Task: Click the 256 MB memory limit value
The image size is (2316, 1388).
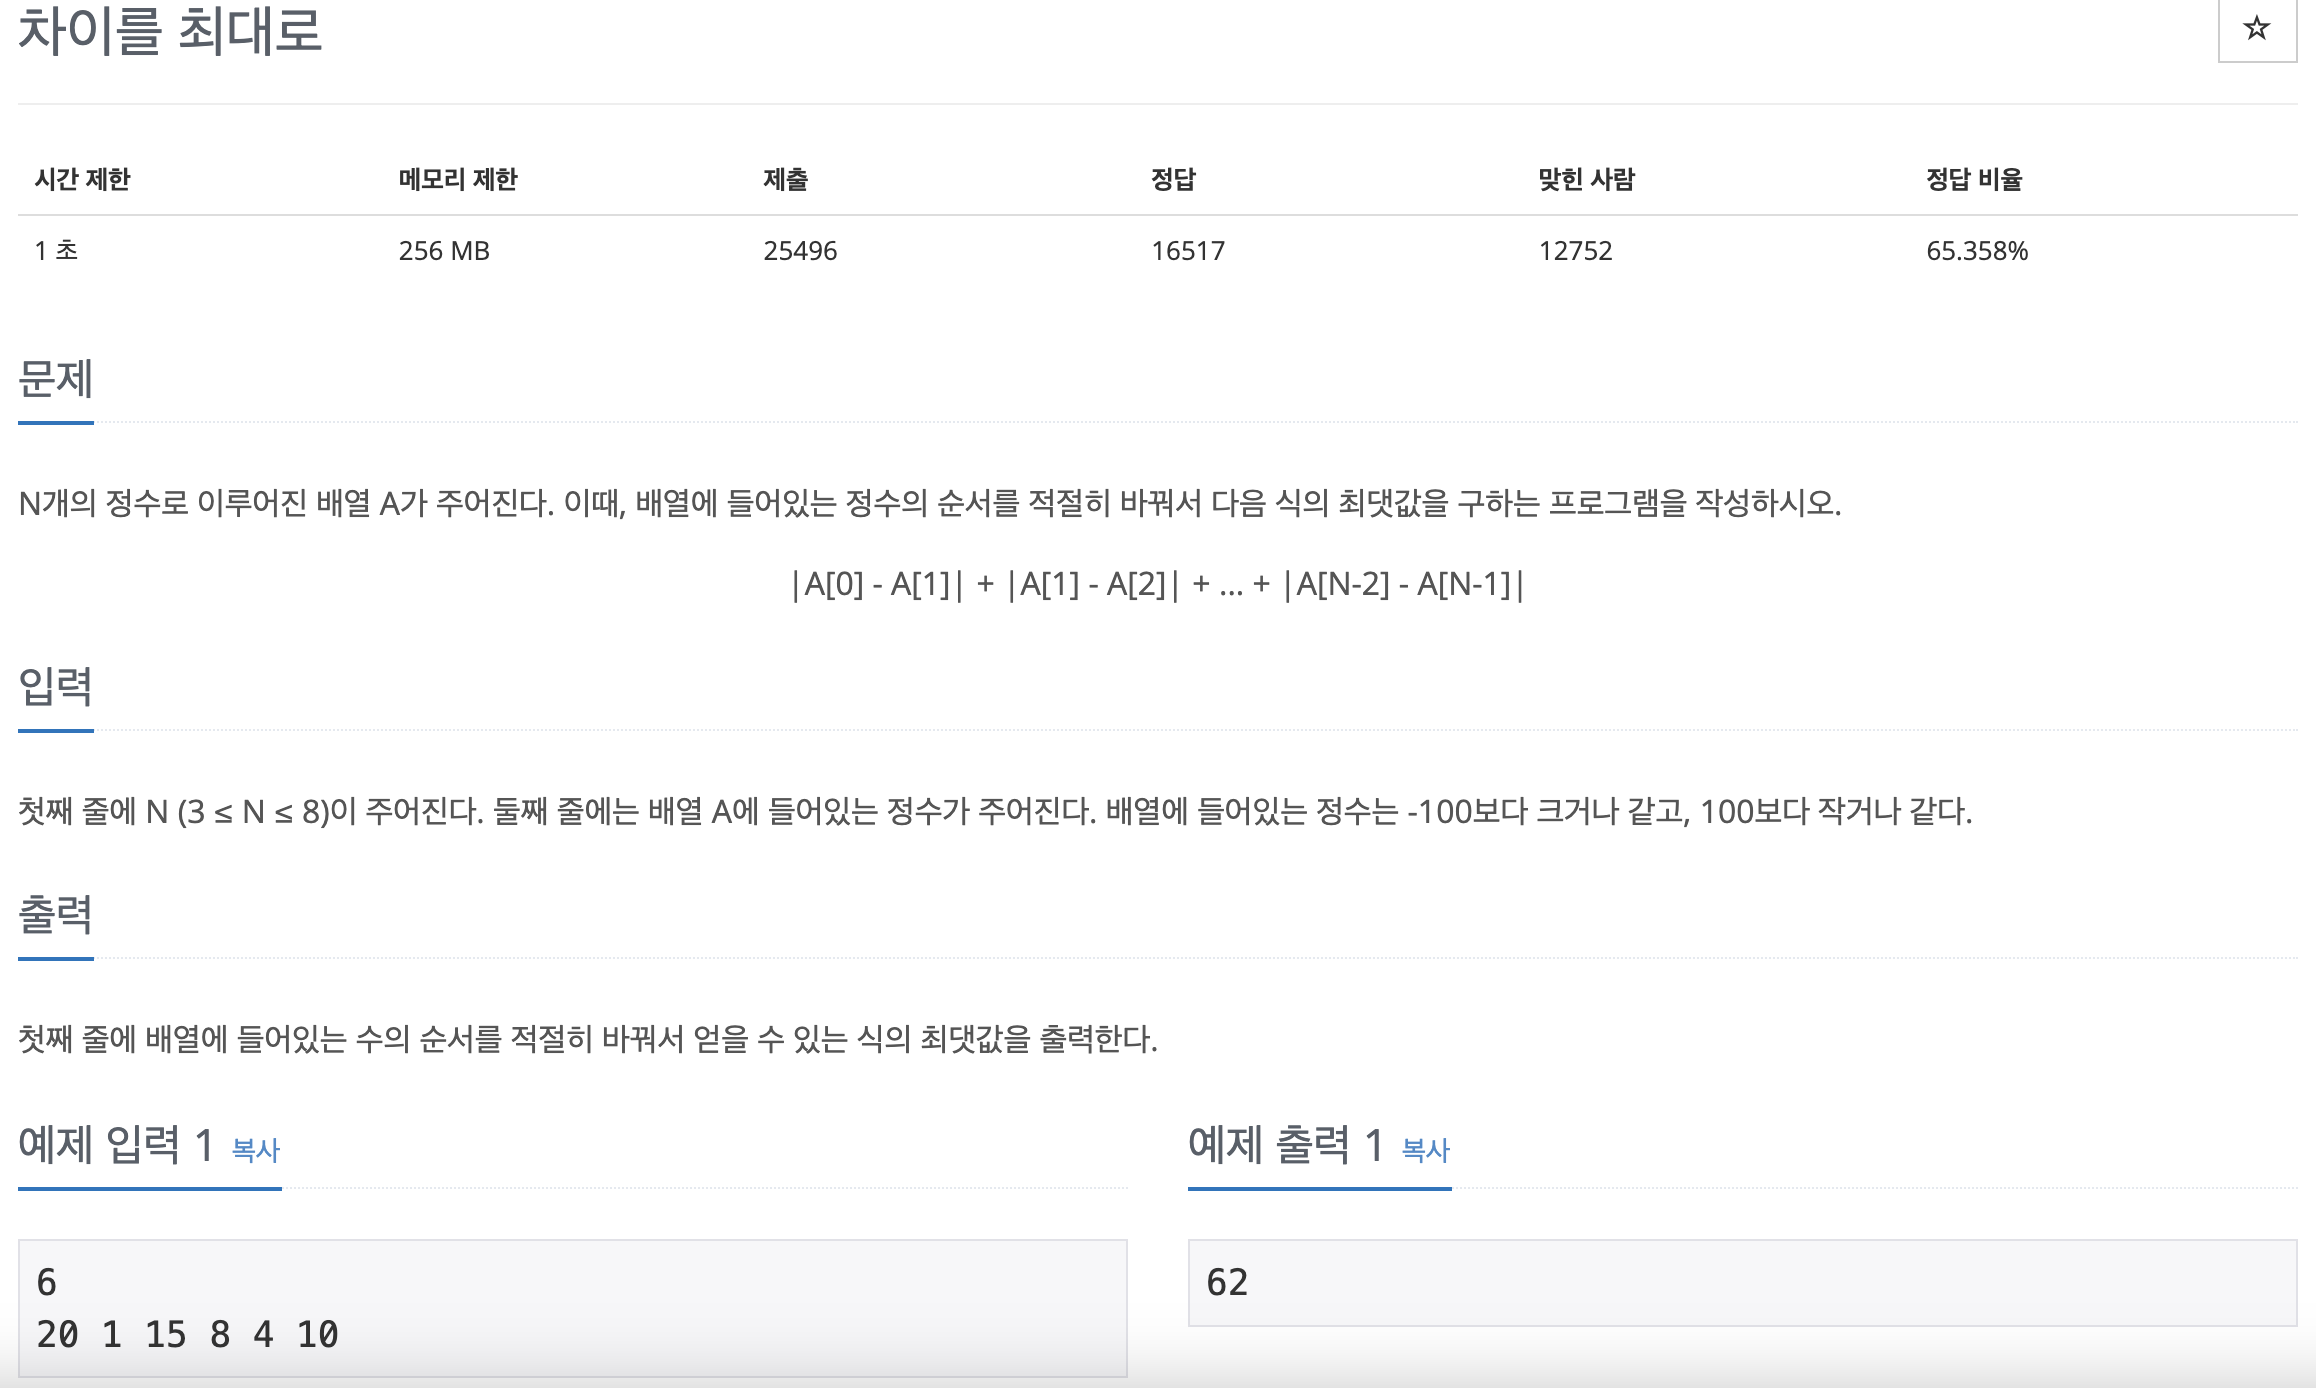Action: pos(444,251)
